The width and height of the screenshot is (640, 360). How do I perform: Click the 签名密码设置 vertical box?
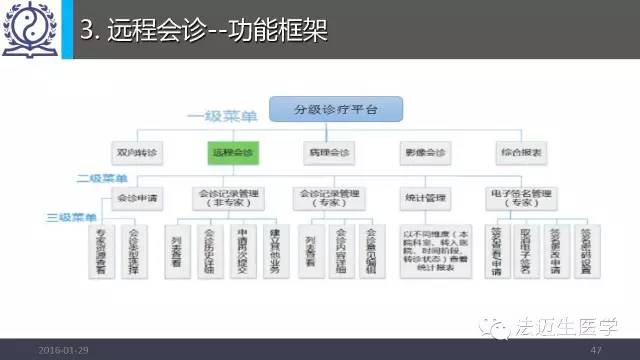click(x=587, y=251)
